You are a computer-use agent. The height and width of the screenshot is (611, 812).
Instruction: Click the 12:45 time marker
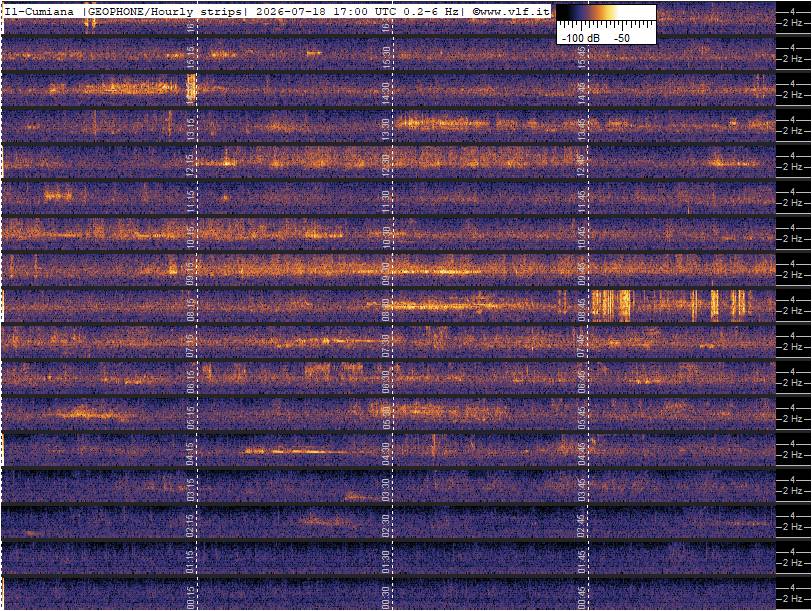tap(582, 166)
